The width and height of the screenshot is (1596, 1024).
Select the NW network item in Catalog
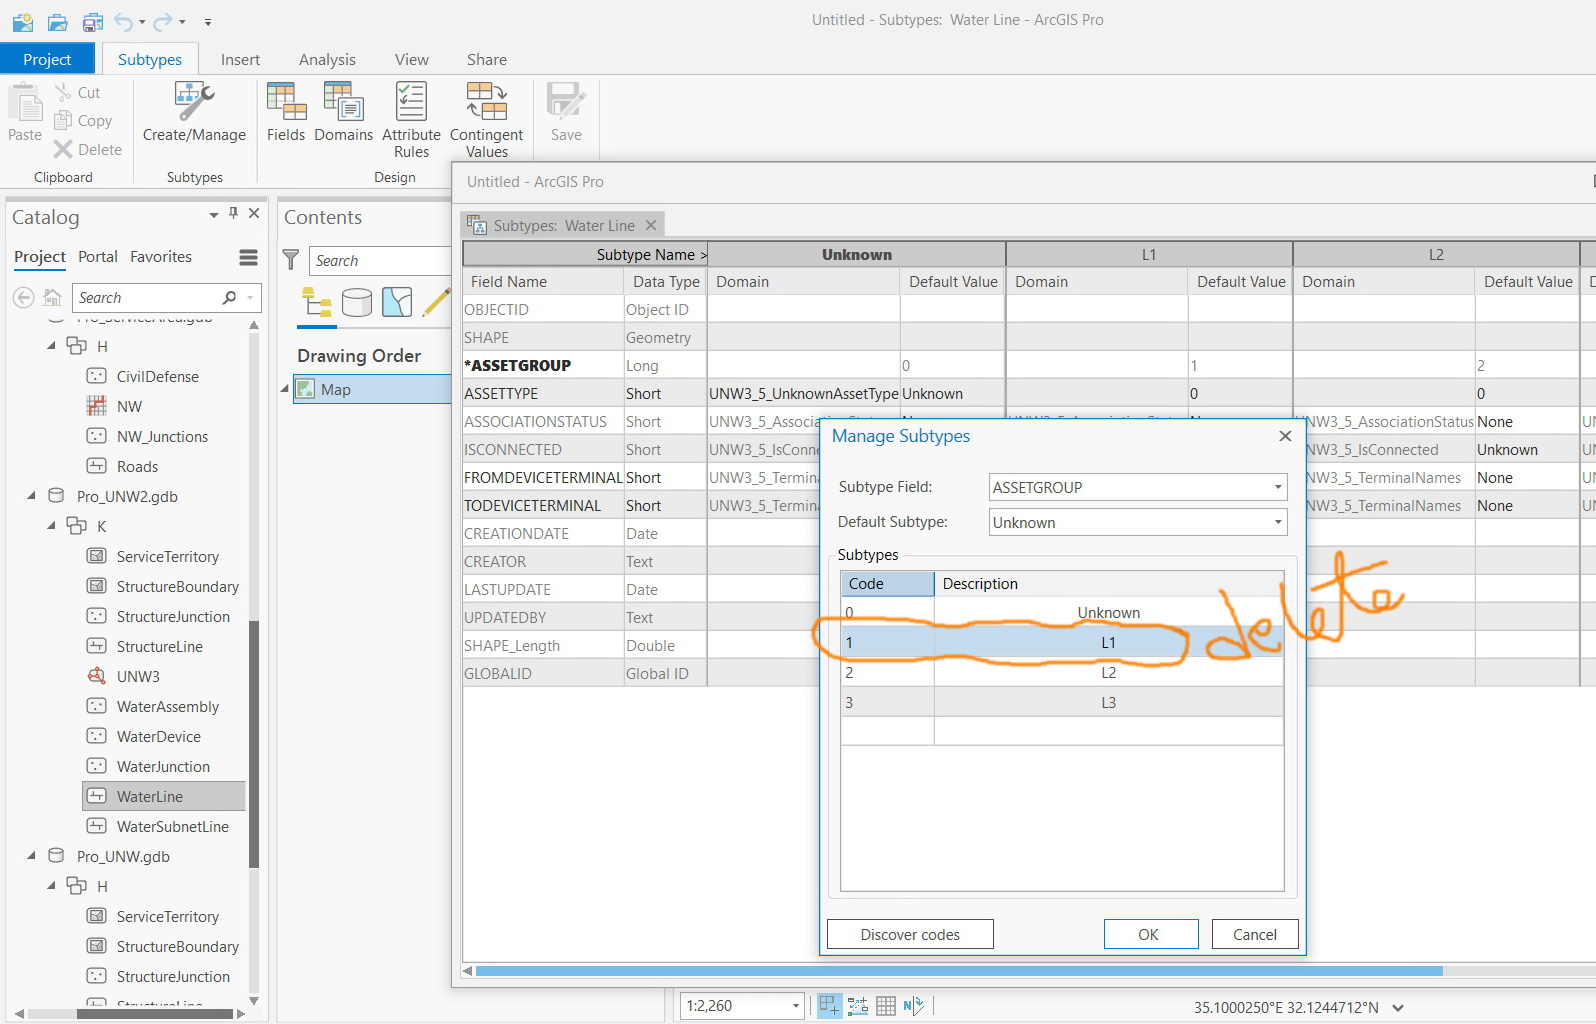point(129,406)
